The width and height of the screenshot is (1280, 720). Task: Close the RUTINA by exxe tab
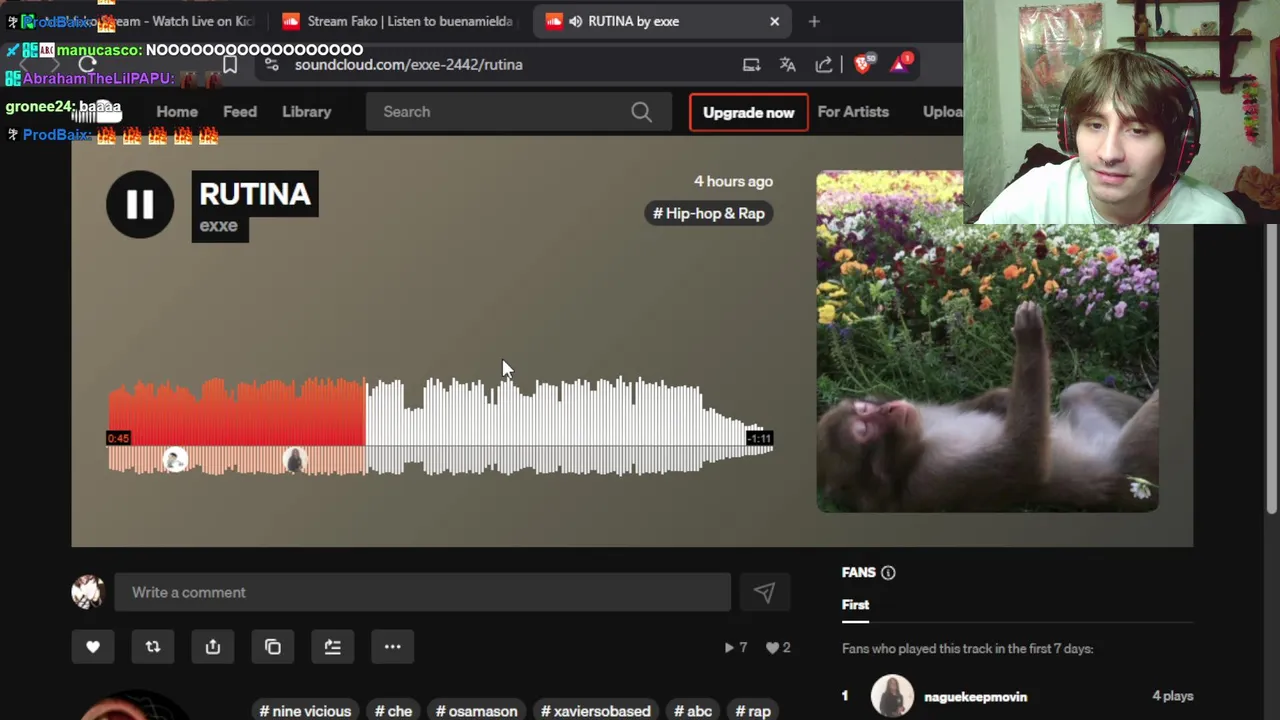774,21
